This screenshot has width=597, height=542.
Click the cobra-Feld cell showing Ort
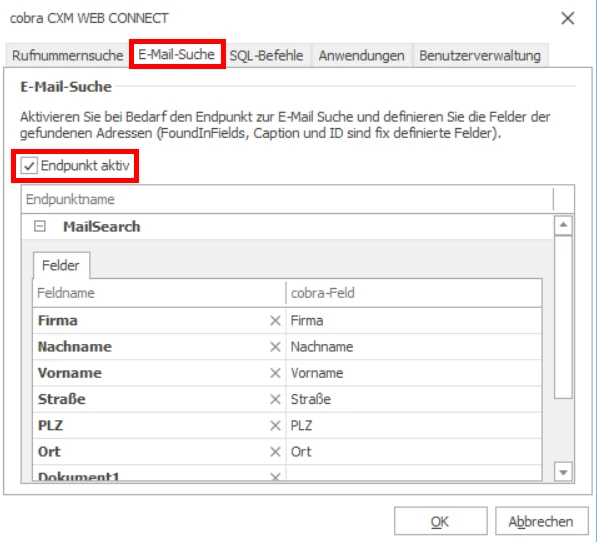[x=414, y=452]
